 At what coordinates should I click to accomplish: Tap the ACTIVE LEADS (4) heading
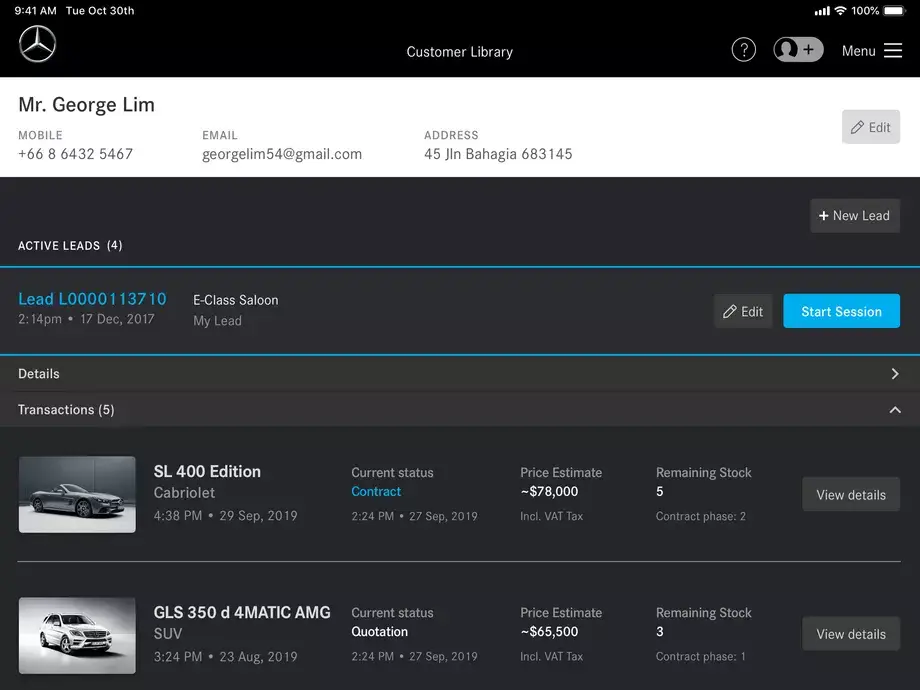70,245
